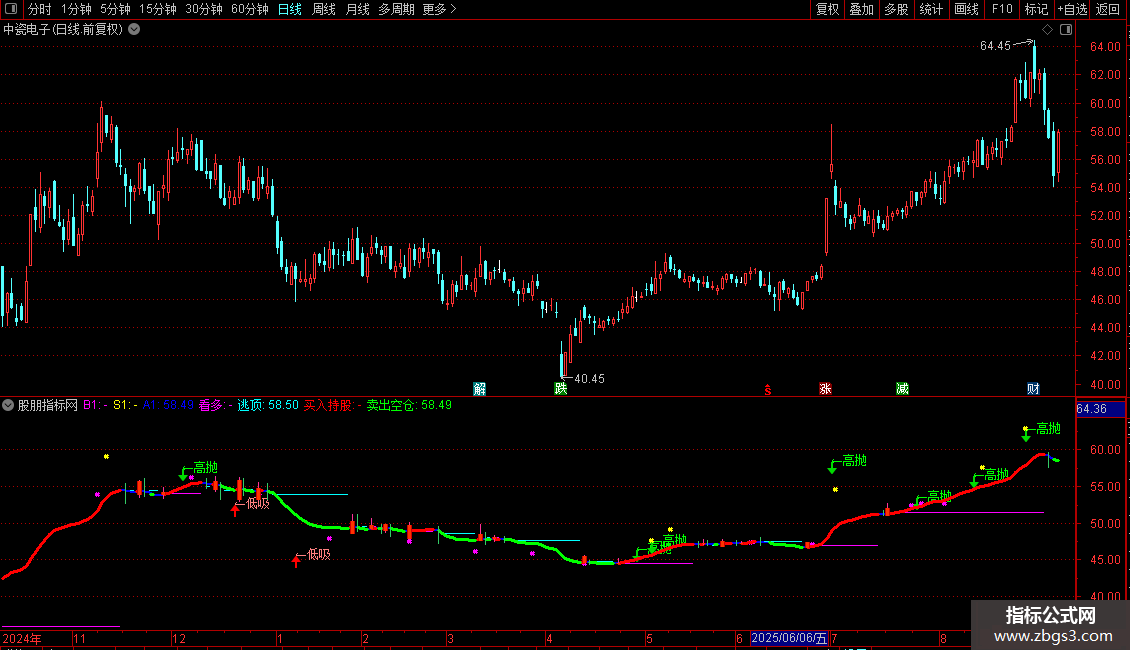The width and height of the screenshot is (1130, 650).
Task: Click the 逃顶: 58.50 indicator value
Action: point(267,405)
